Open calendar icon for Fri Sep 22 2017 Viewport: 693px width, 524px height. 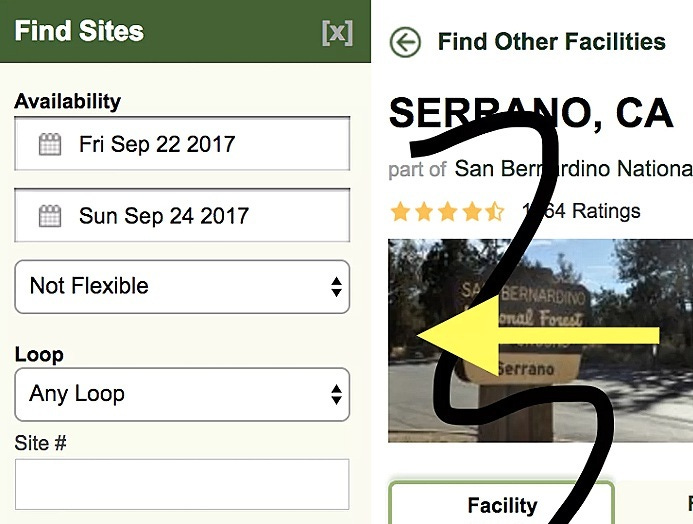[x=50, y=144]
